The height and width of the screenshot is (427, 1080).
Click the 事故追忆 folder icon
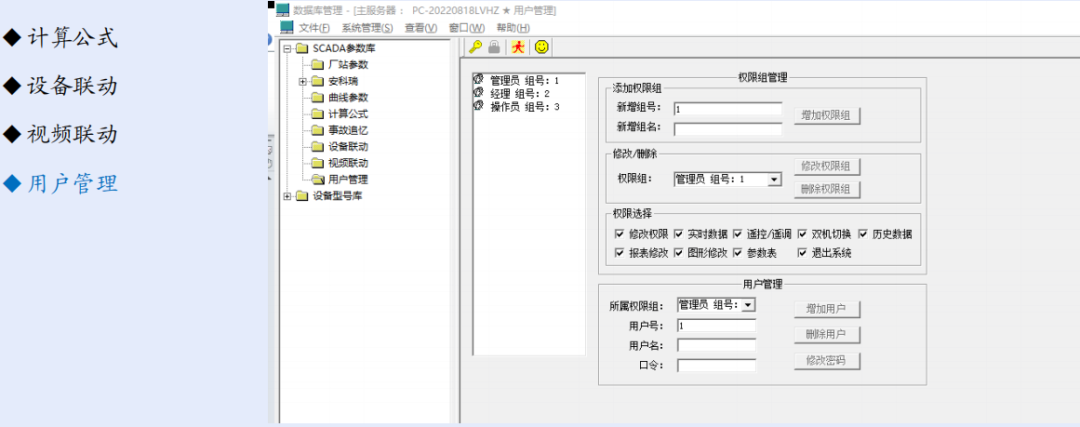point(318,130)
